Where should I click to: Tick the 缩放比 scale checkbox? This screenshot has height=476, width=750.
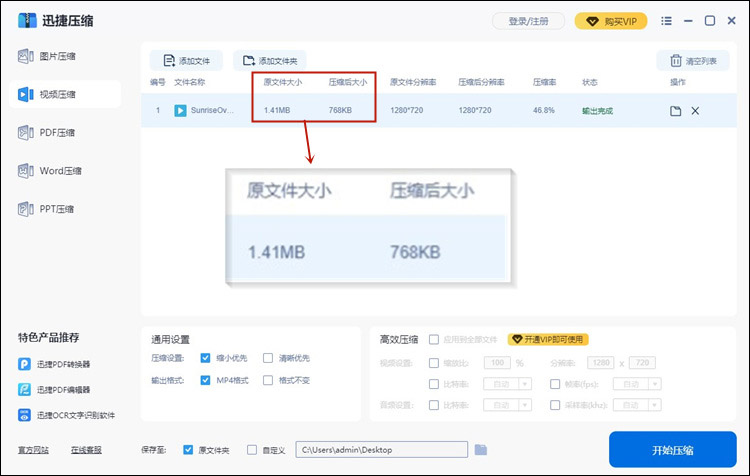434,363
